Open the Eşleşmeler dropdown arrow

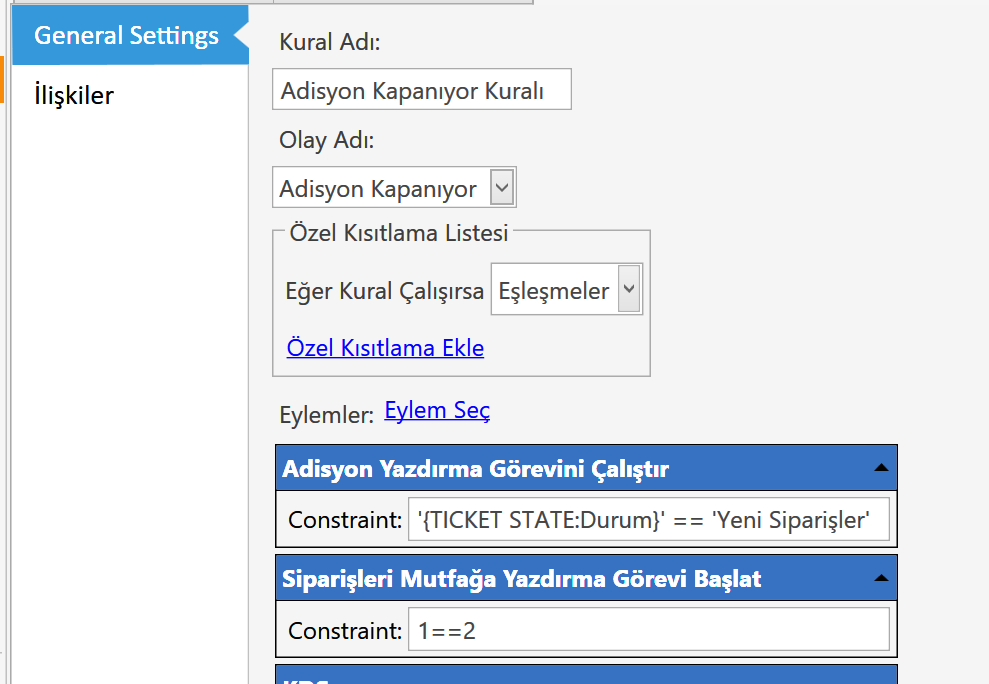pyautogui.click(x=629, y=289)
